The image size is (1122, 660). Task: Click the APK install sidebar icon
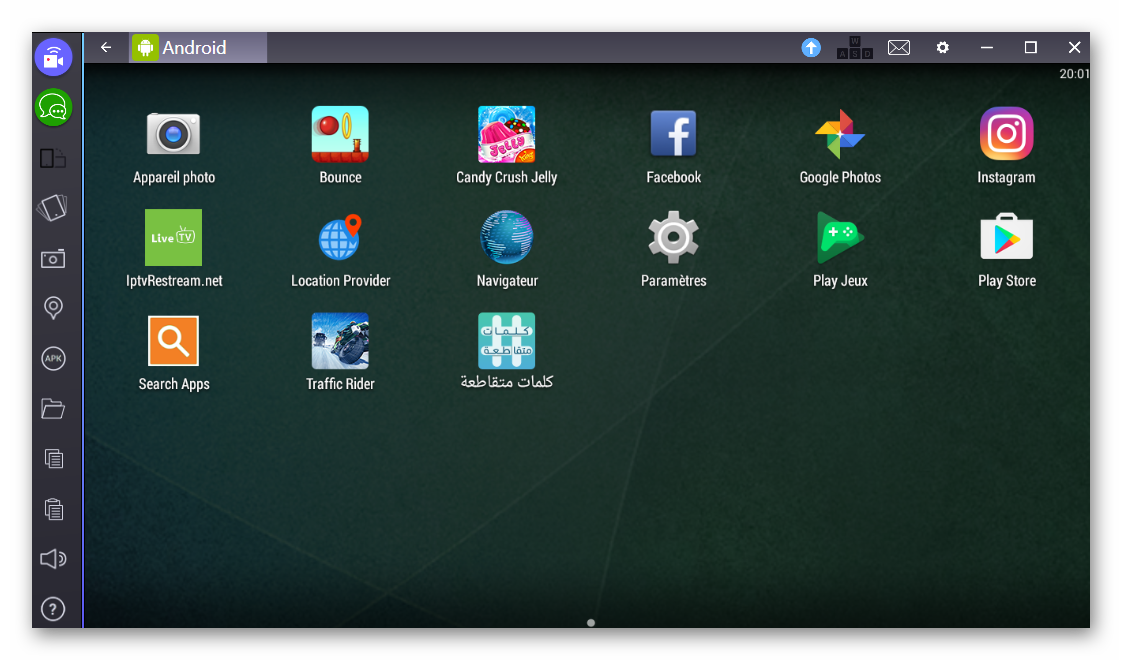pyautogui.click(x=53, y=358)
